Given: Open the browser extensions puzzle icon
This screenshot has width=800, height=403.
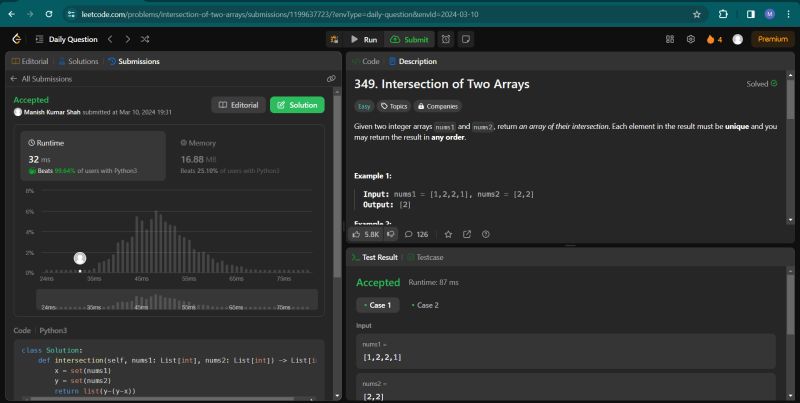Looking at the screenshot, I should coord(723,14).
